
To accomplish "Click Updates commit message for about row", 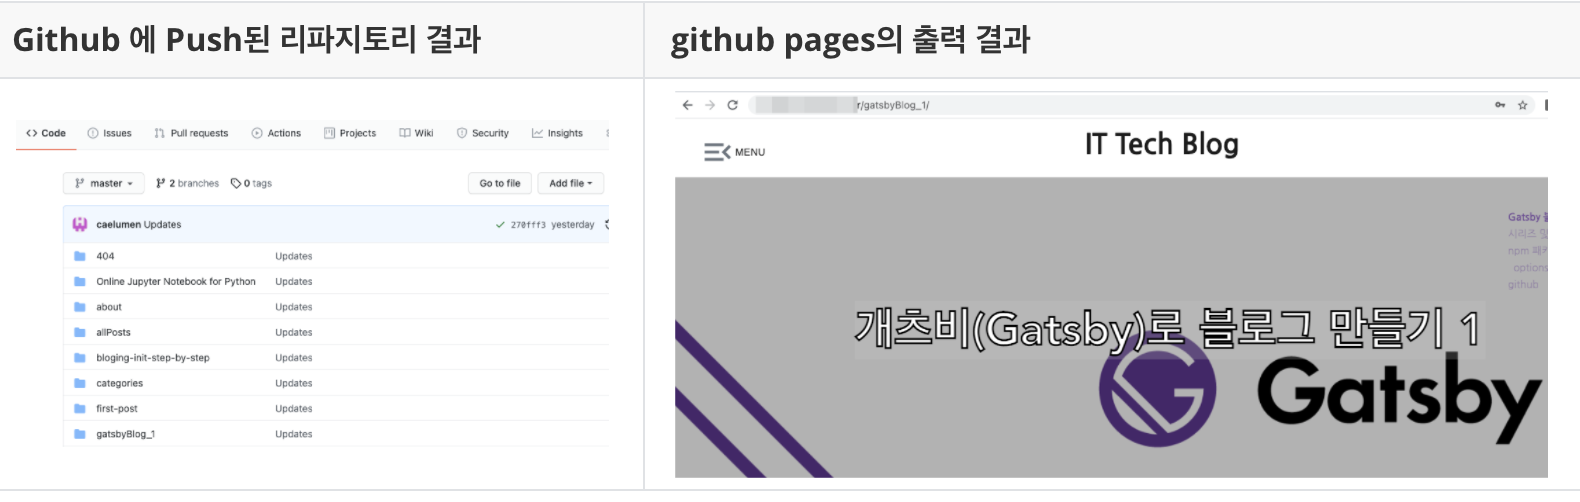I will click(x=294, y=307).
